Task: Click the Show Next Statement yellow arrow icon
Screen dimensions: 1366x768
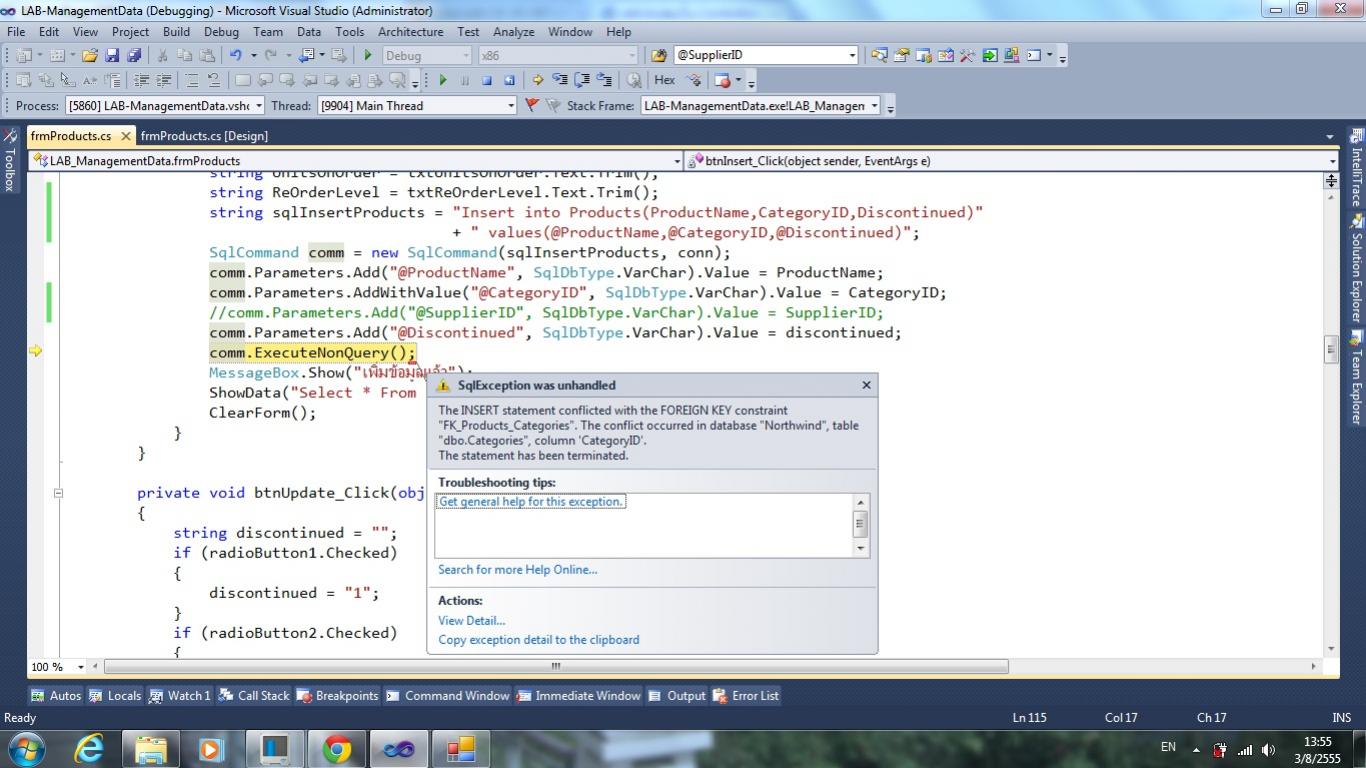Action: [537, 80]
